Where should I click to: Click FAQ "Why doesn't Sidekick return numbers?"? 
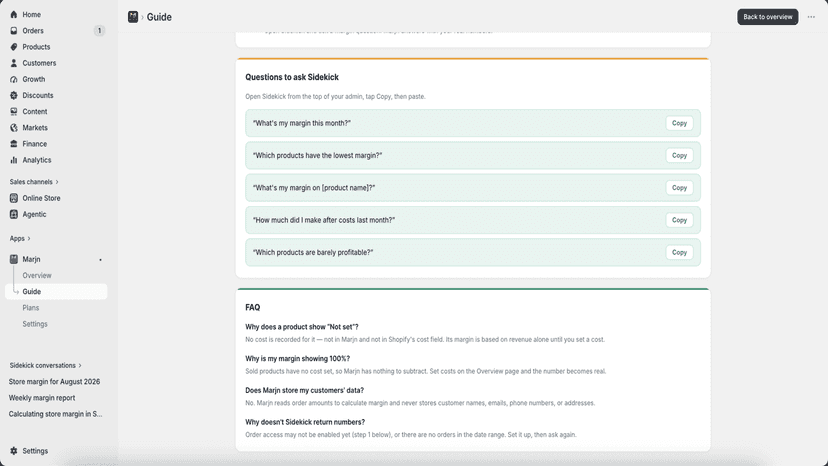(305, 422)
